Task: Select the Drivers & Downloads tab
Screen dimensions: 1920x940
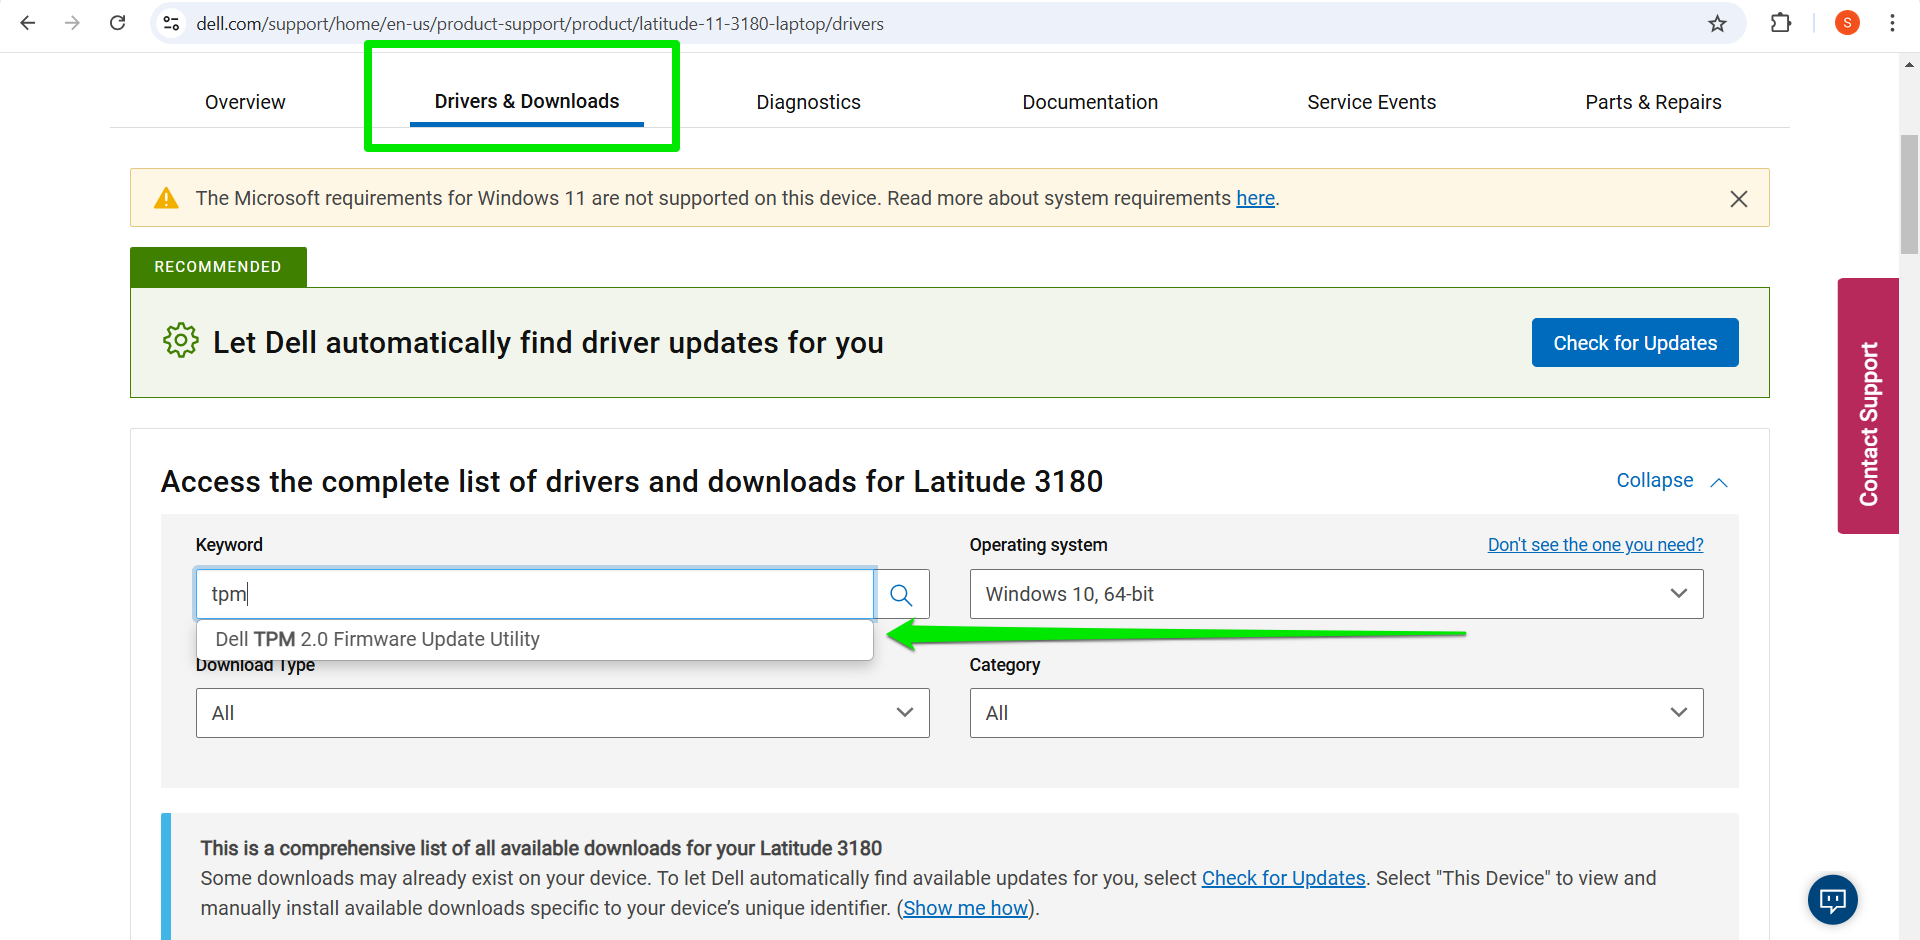Action: click(527, 101)
